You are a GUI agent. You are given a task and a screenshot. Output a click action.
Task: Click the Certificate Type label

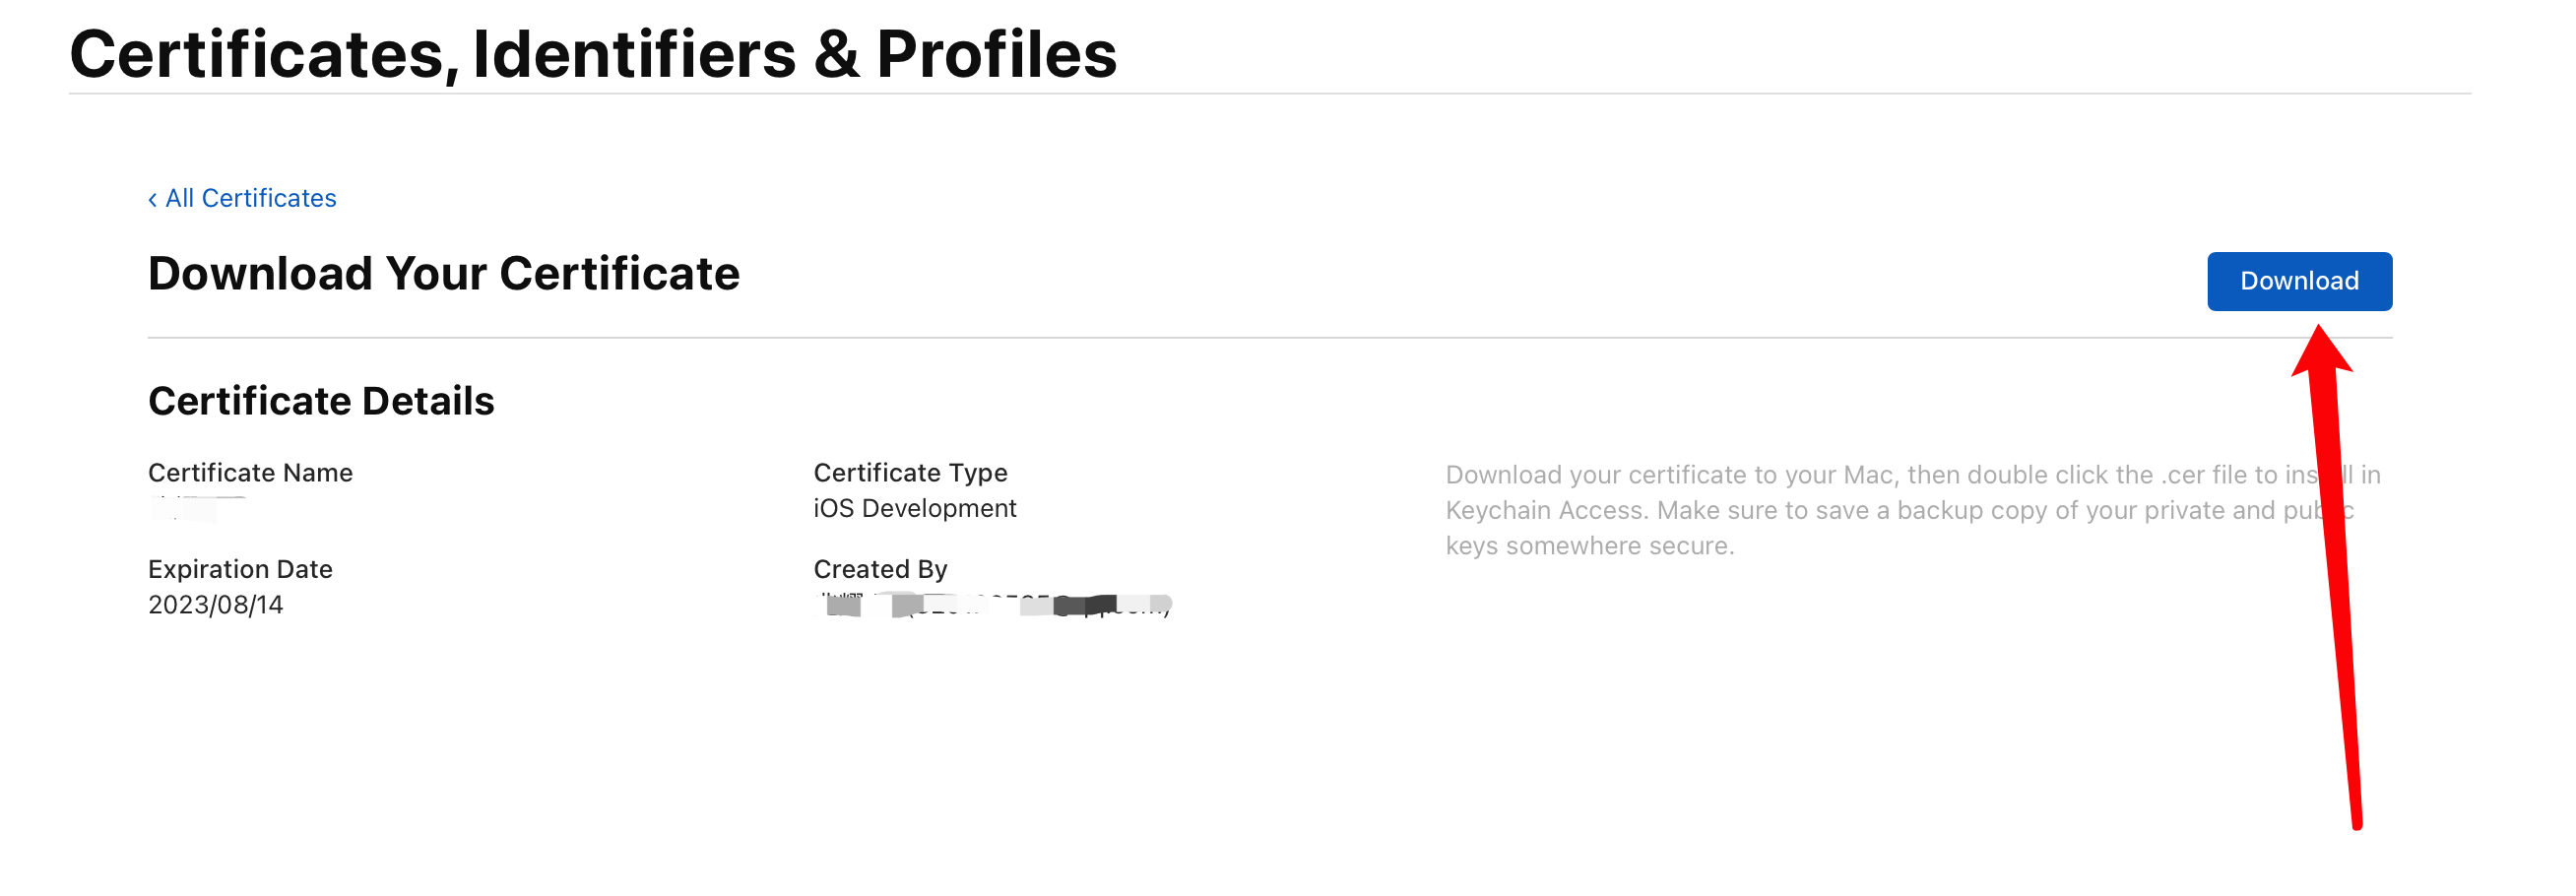[910, 473]
